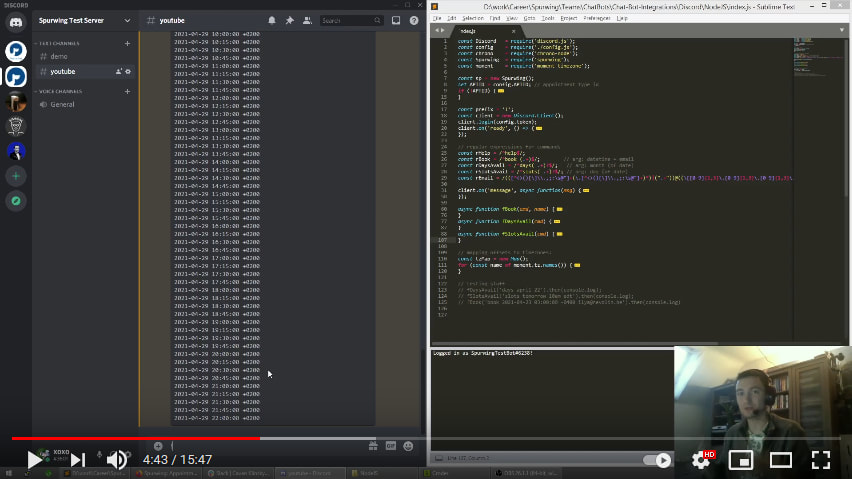Viewport: 852px width, 479px height.
Task: Open the demo text channel
Action: pos(85,56)
